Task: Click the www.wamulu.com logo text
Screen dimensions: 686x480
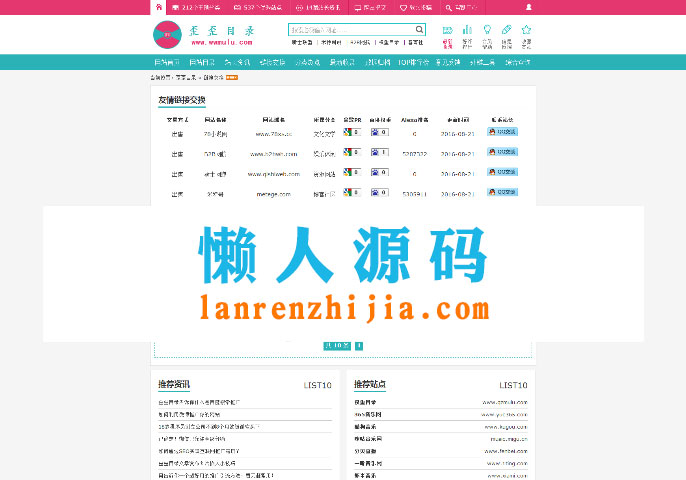Action: click(222, 42)
